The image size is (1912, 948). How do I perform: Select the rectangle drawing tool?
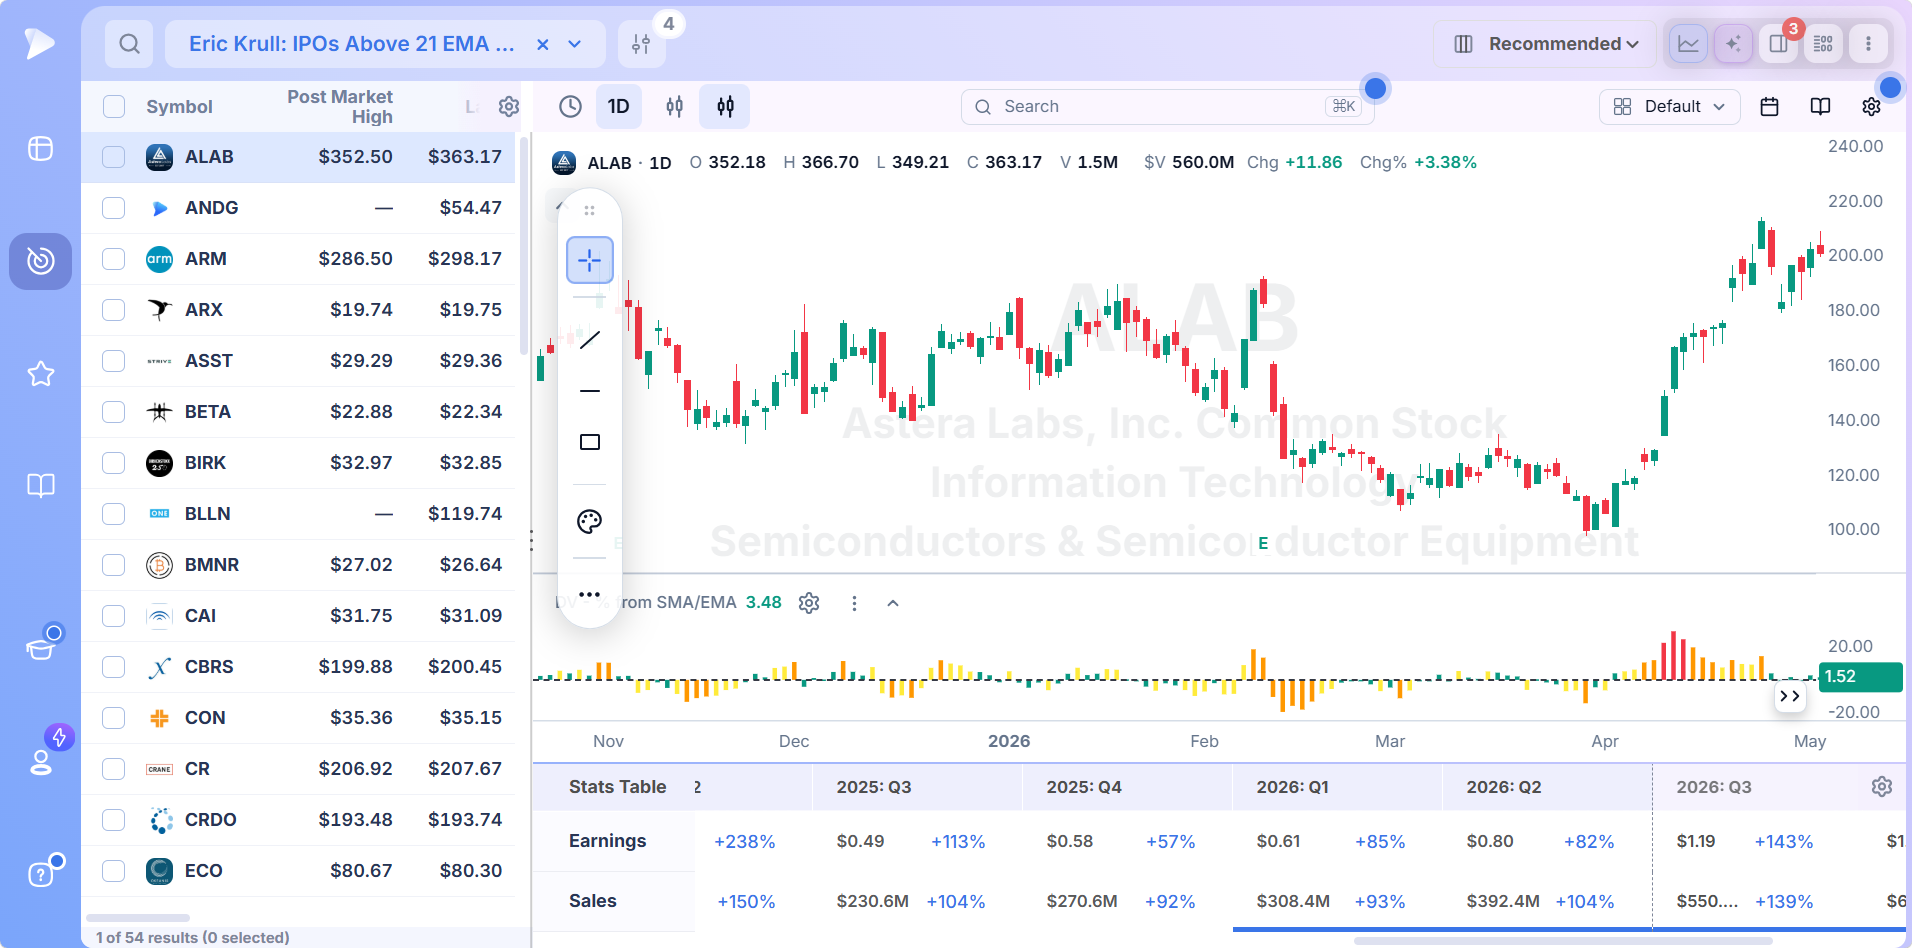pos(590,442)
